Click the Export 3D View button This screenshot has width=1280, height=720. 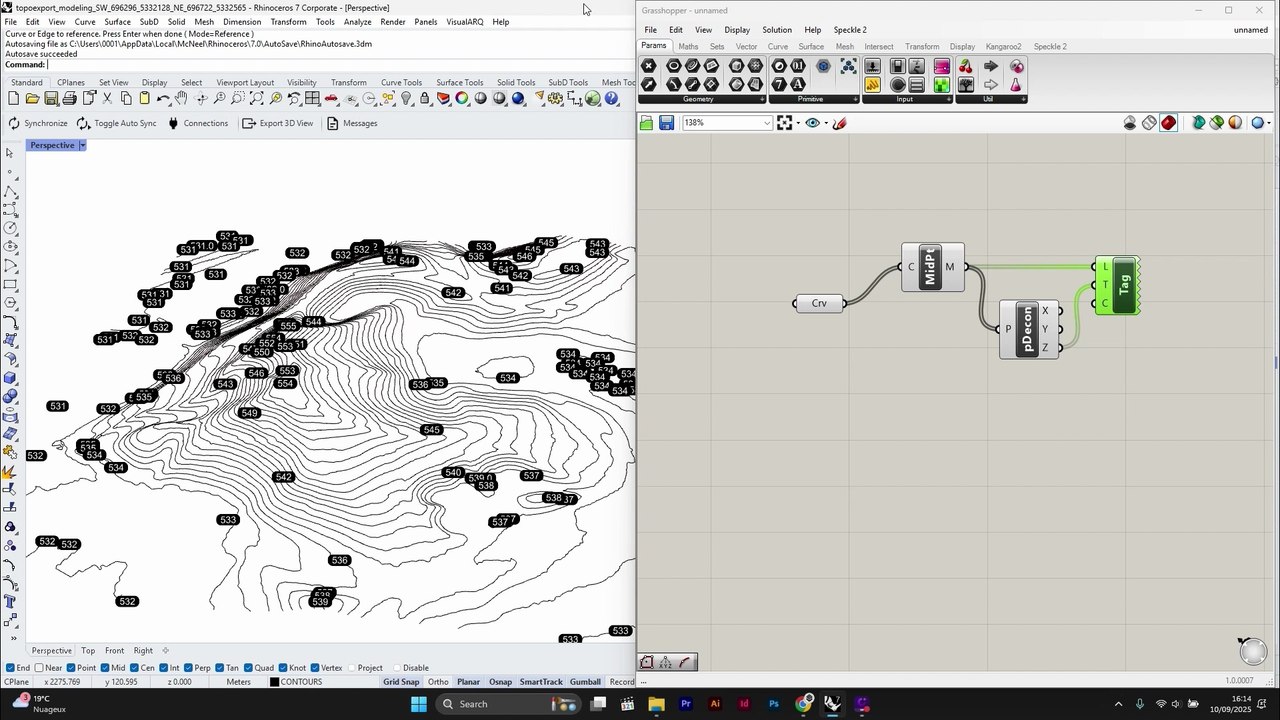(x=277, y=123)
